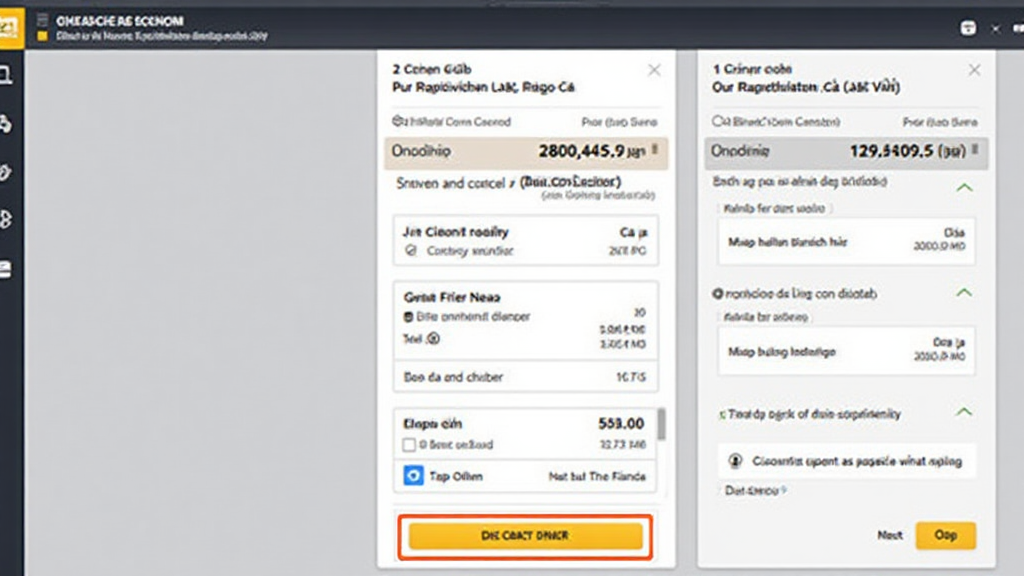Enable the small yellow indicator below the title bar
Viewport: 1024px width, 576px height.
[41, 33]
